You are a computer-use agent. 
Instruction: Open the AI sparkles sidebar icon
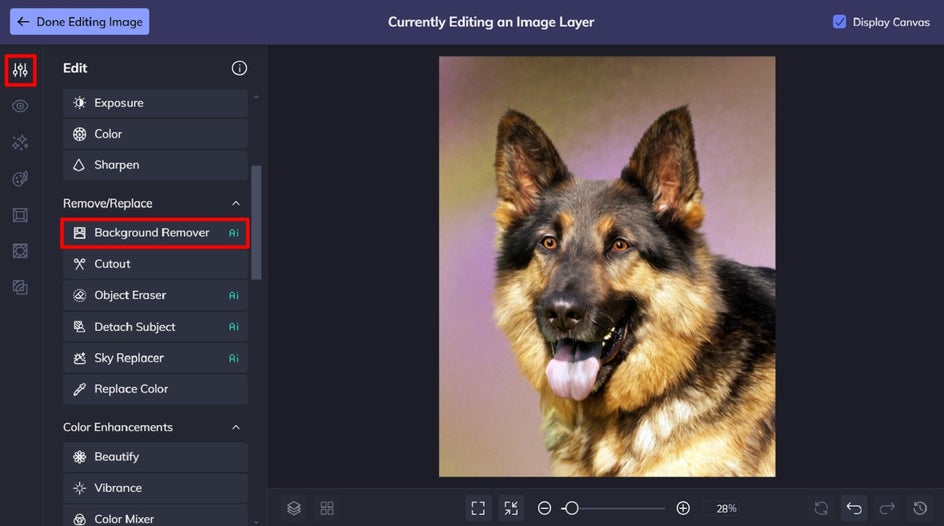(20, 143)
